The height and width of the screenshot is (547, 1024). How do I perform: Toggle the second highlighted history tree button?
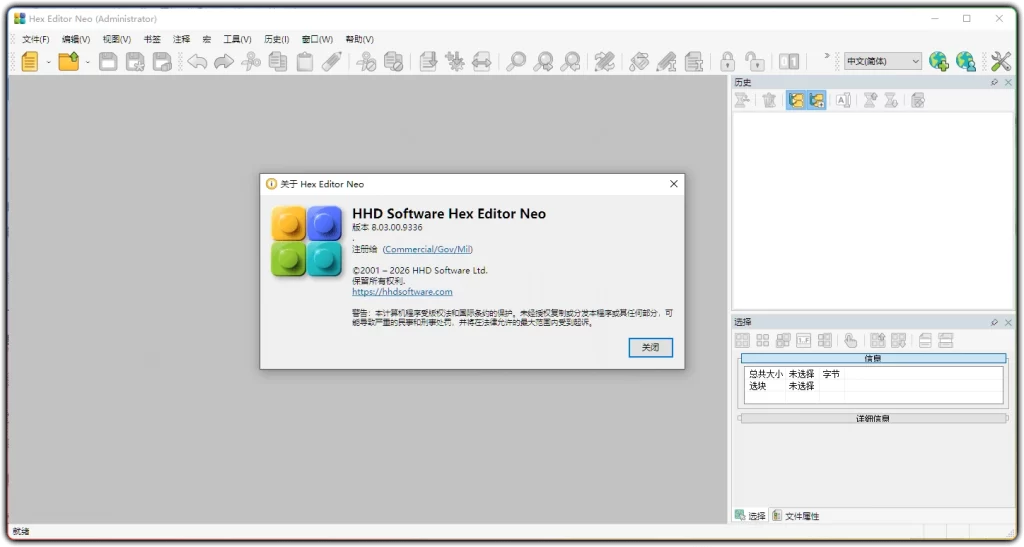click(816, 100)
